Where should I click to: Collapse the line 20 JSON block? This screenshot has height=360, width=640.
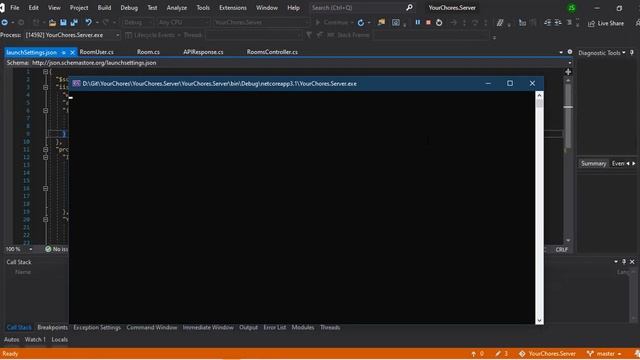[46, 220]
